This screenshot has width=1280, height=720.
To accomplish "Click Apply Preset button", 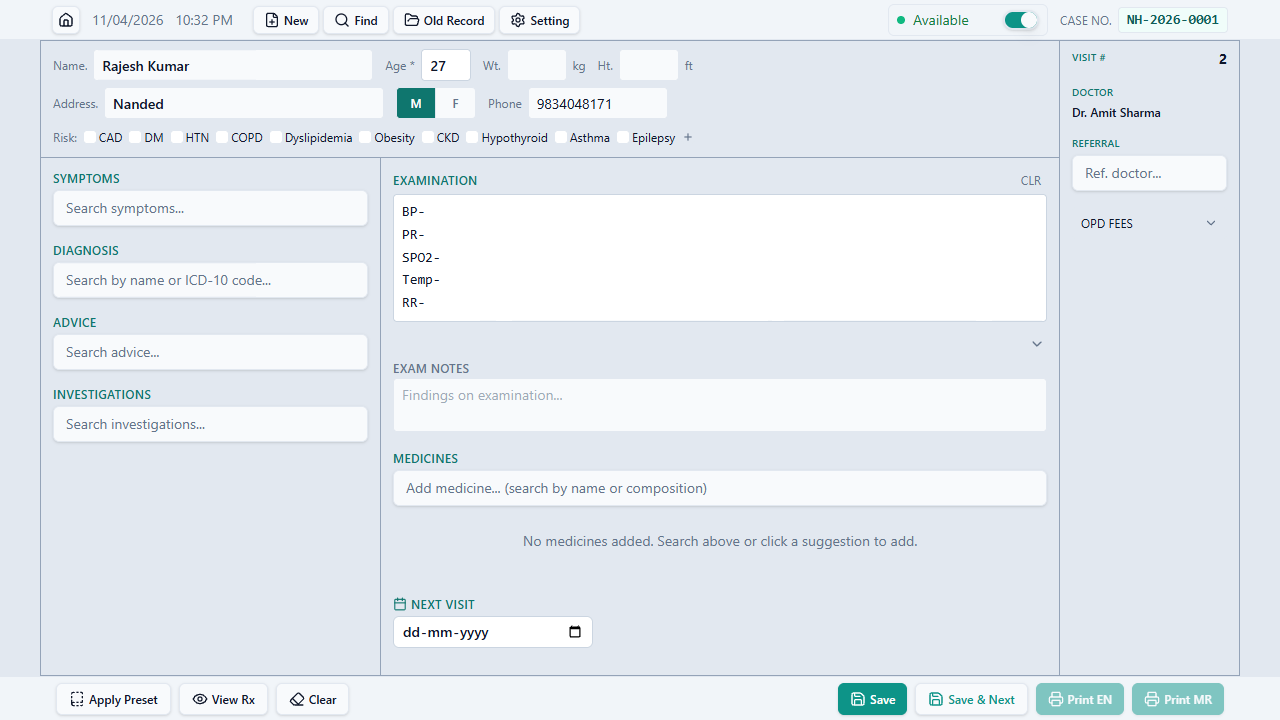I will (114, 699).
